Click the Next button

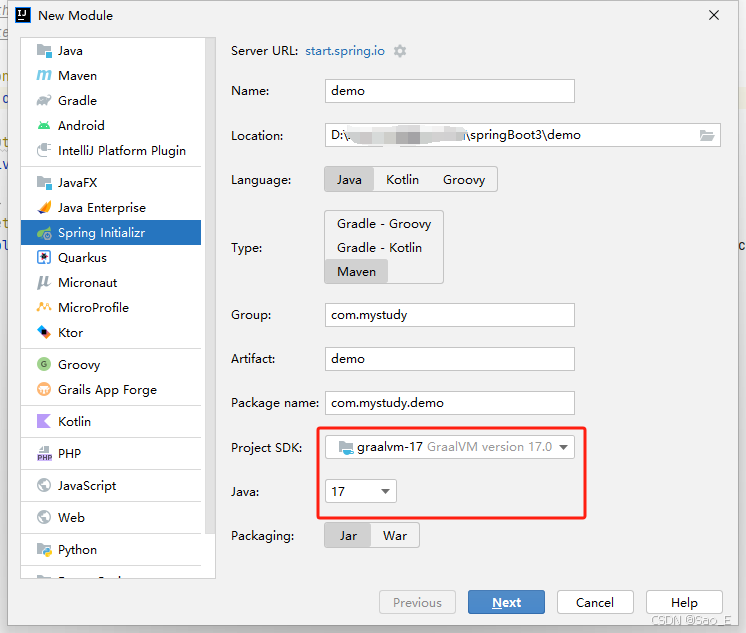click(x=506, y=602)
